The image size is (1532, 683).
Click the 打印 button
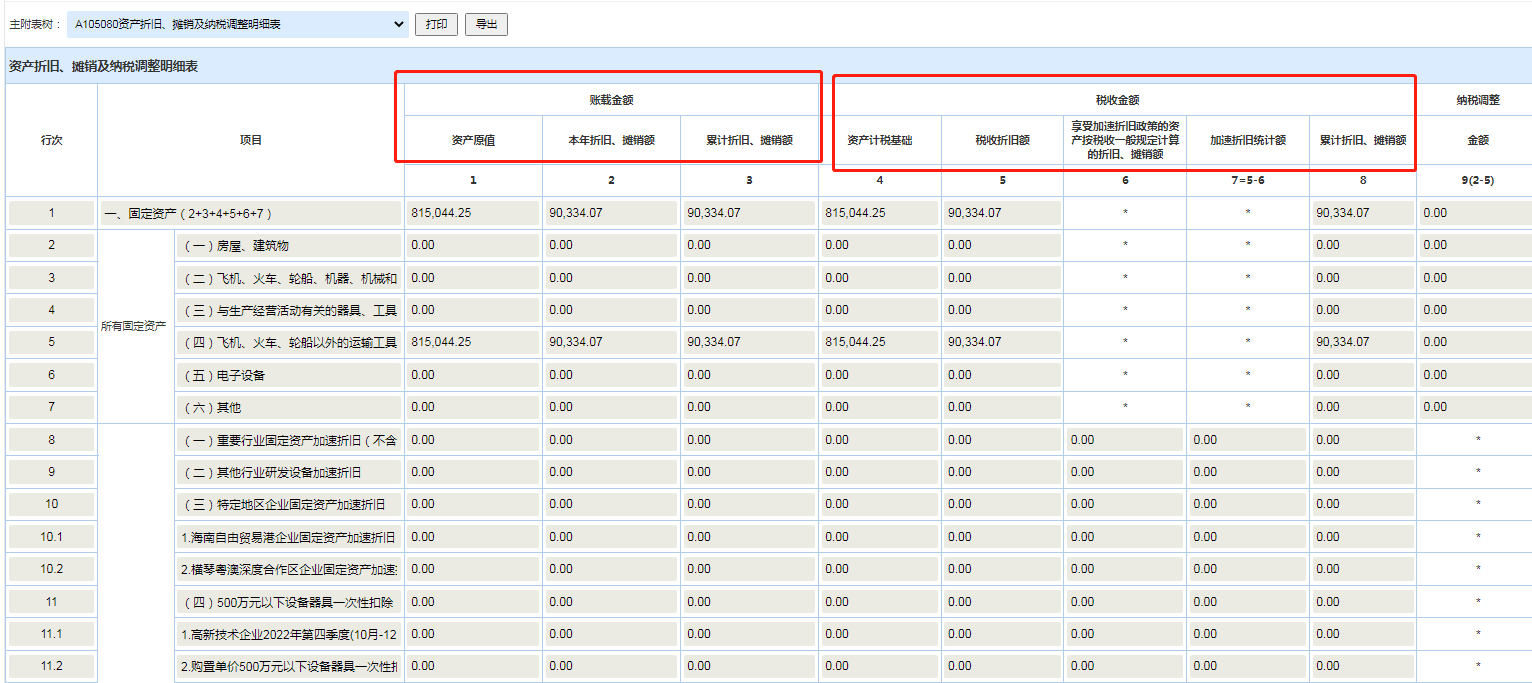click(436, 24)
